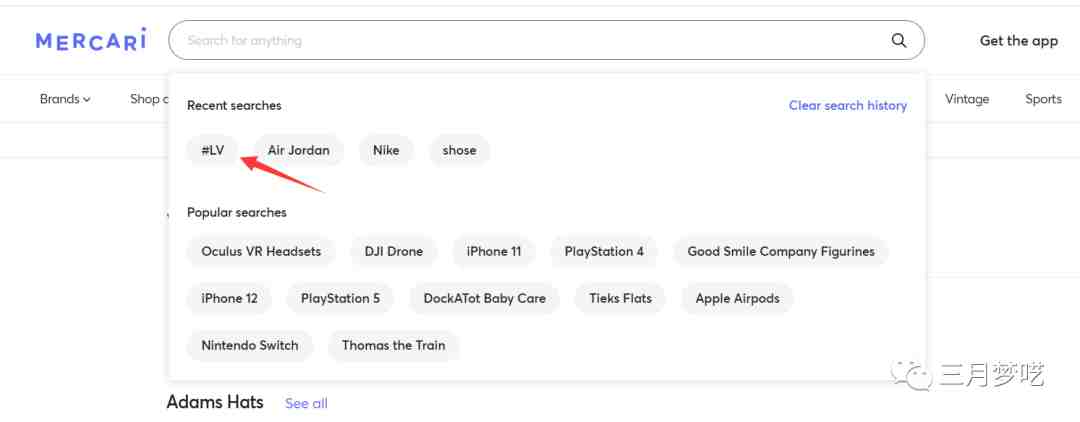Open See all for Adams Hats
This screenshot has height=422, width=1080.
[306, 403]
